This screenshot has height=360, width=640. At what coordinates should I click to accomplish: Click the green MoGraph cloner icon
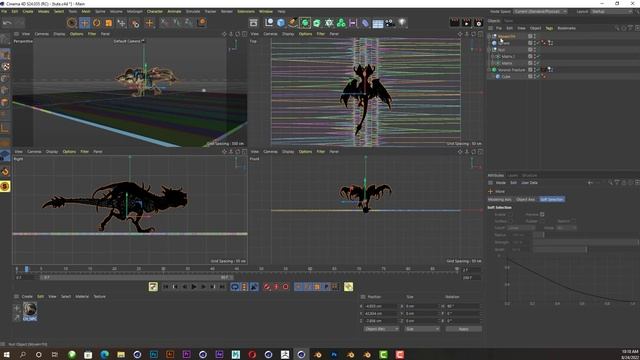click(341, 23)
